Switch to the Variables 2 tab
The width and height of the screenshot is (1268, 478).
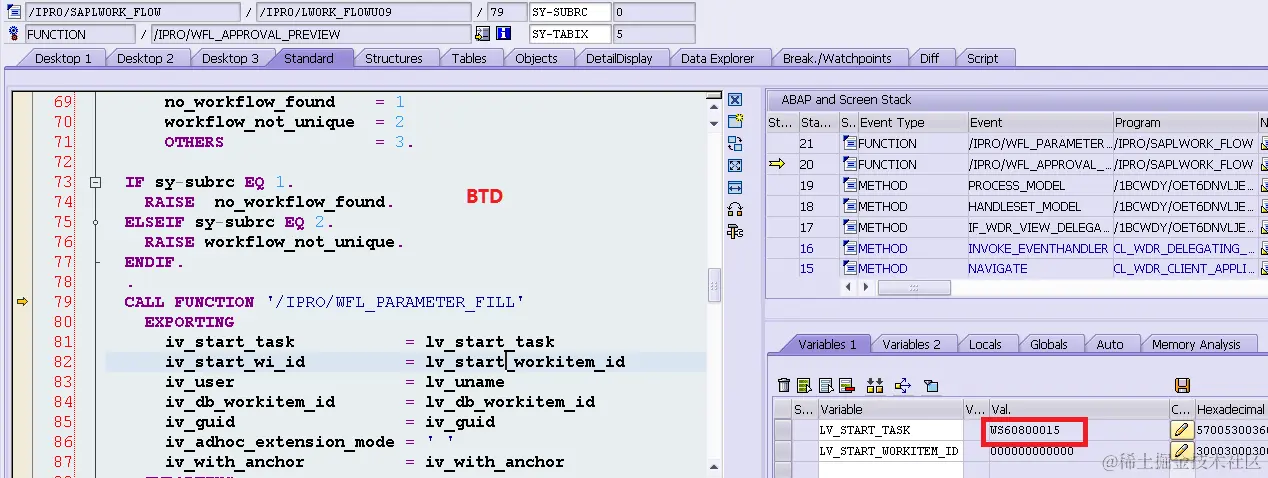click(x=911, y=344)
